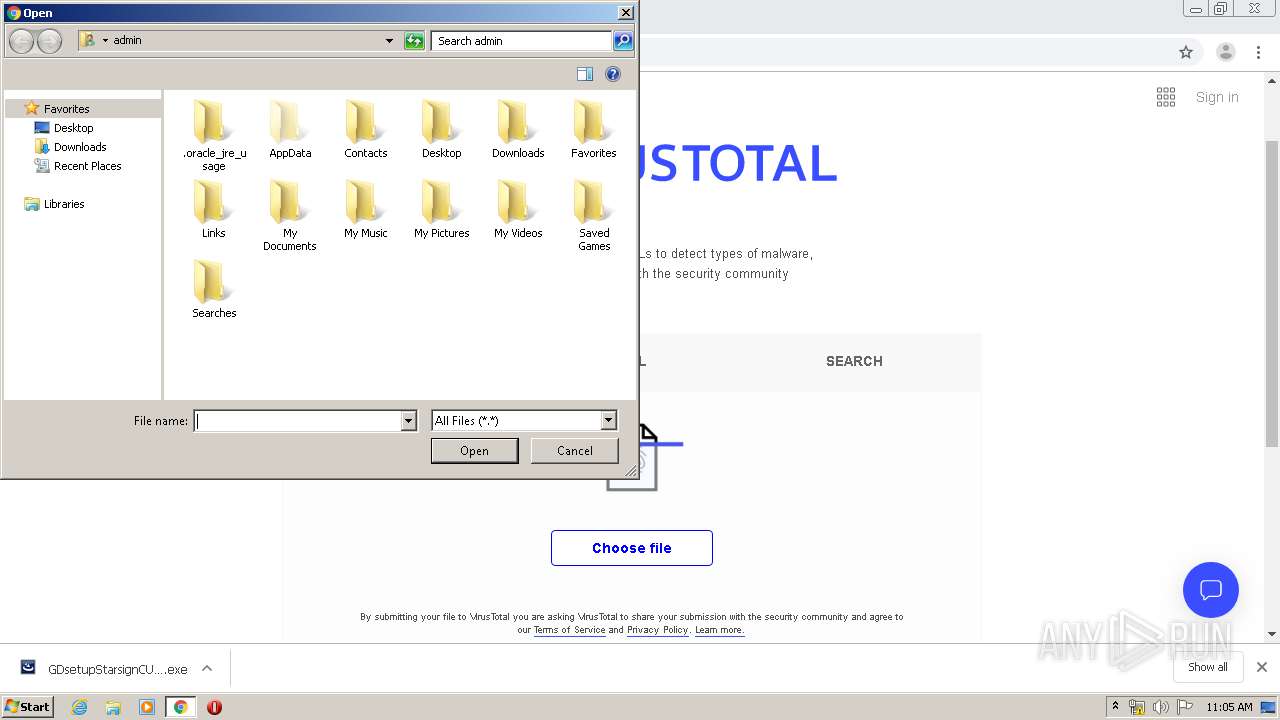Click the Windows Start button
The height and width of the screenshot is (720, 1280).
point(28,707)
